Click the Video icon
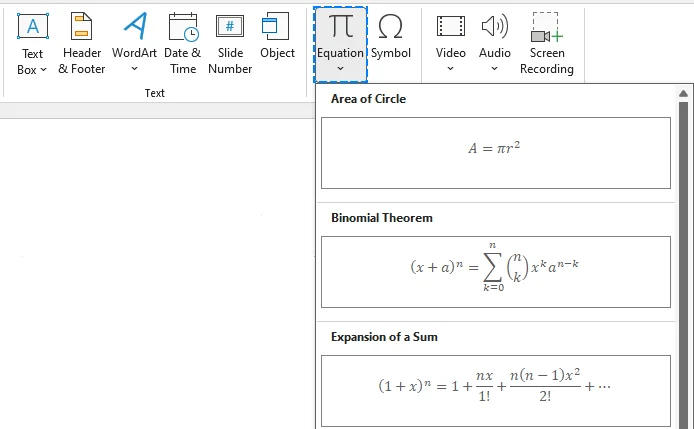 coord(451,26)
